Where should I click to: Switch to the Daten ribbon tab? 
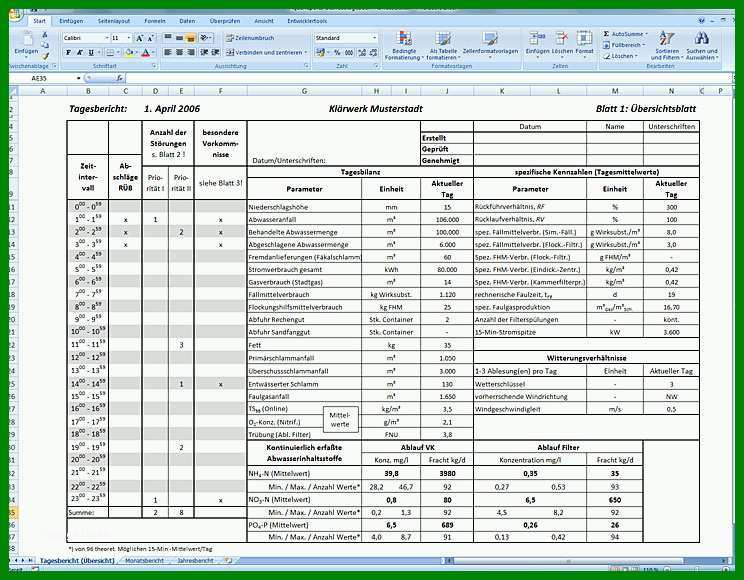point(187,21)
